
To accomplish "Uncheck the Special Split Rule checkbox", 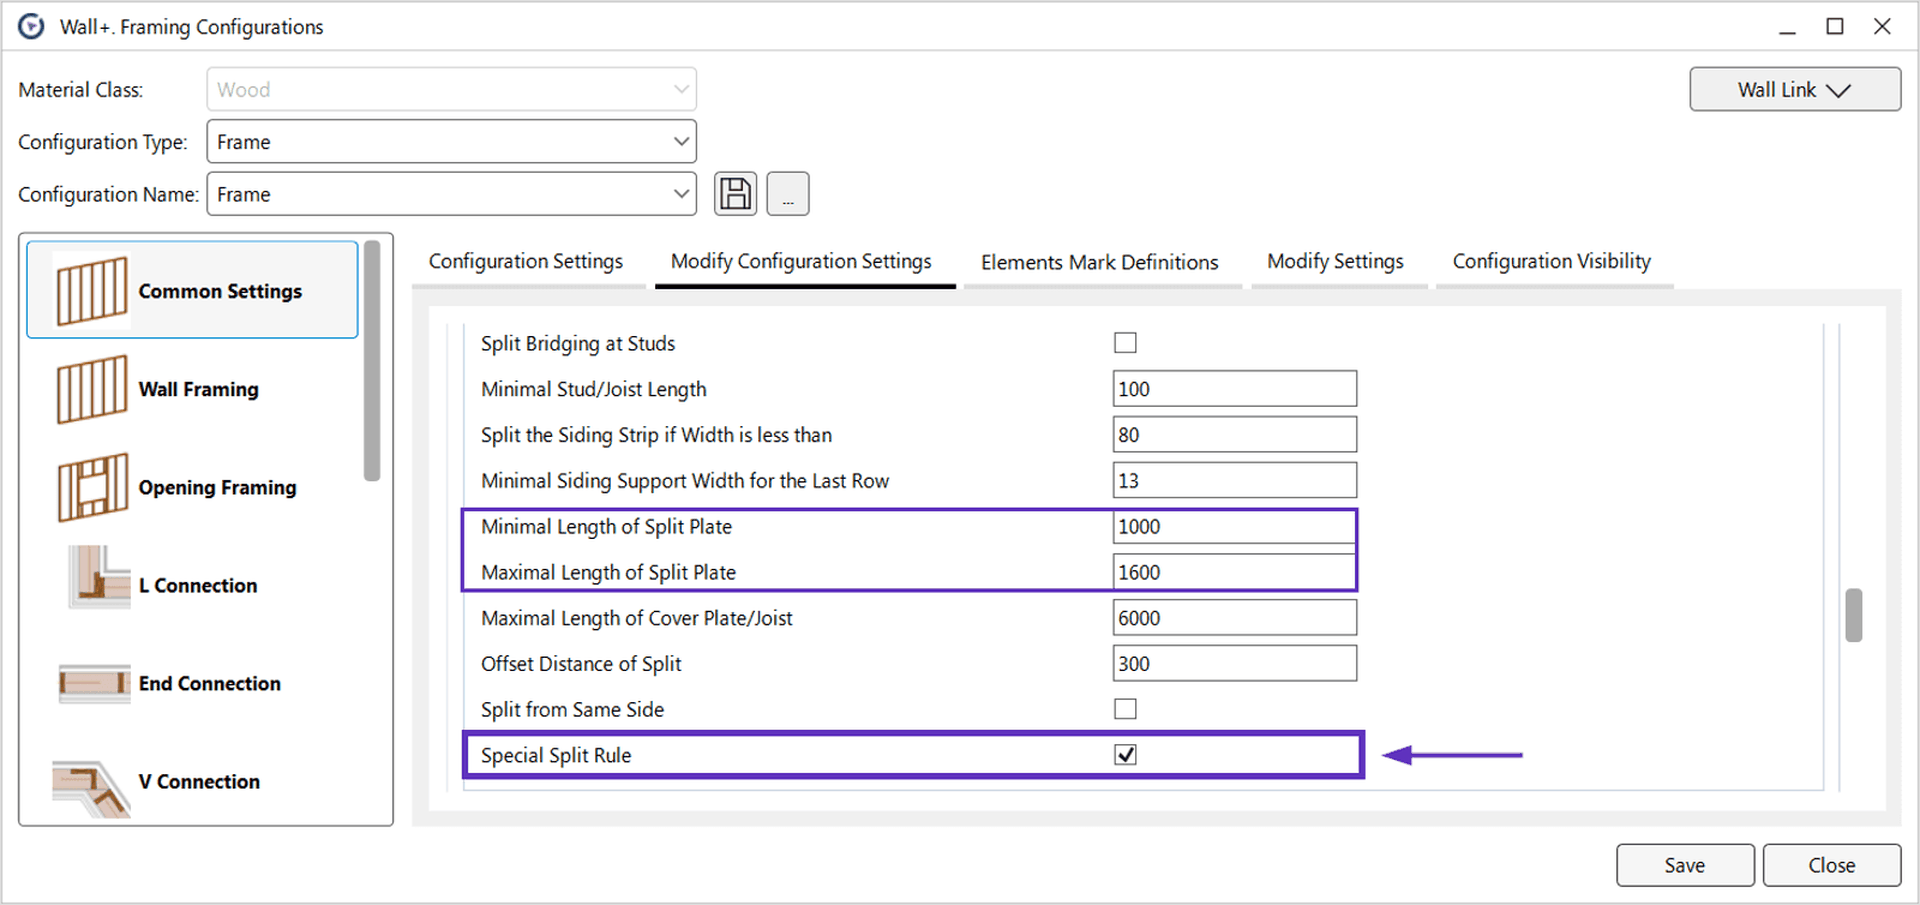I will [x=1125, y=755].
